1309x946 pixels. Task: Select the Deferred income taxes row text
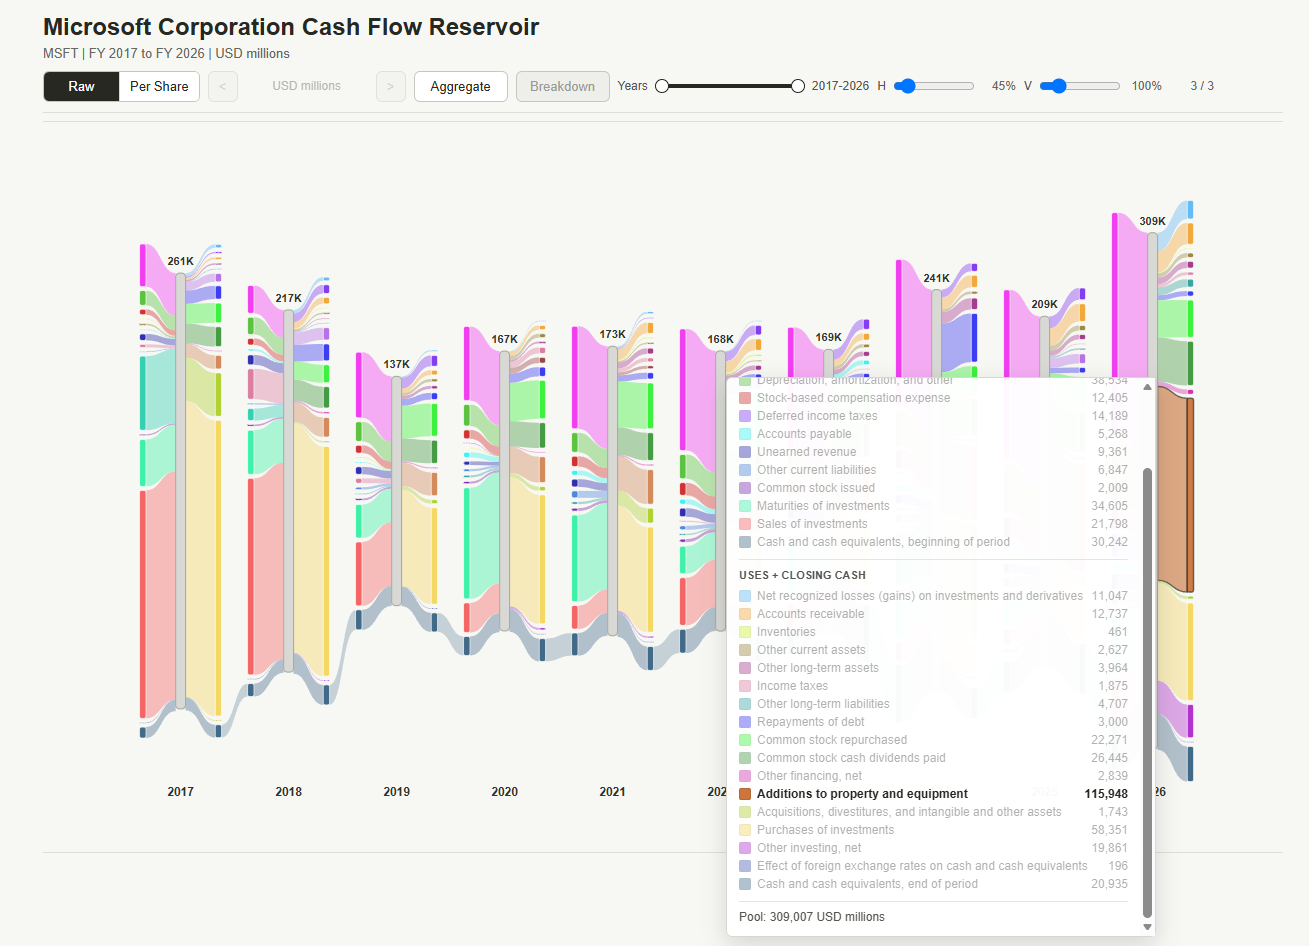coord(817,416)
